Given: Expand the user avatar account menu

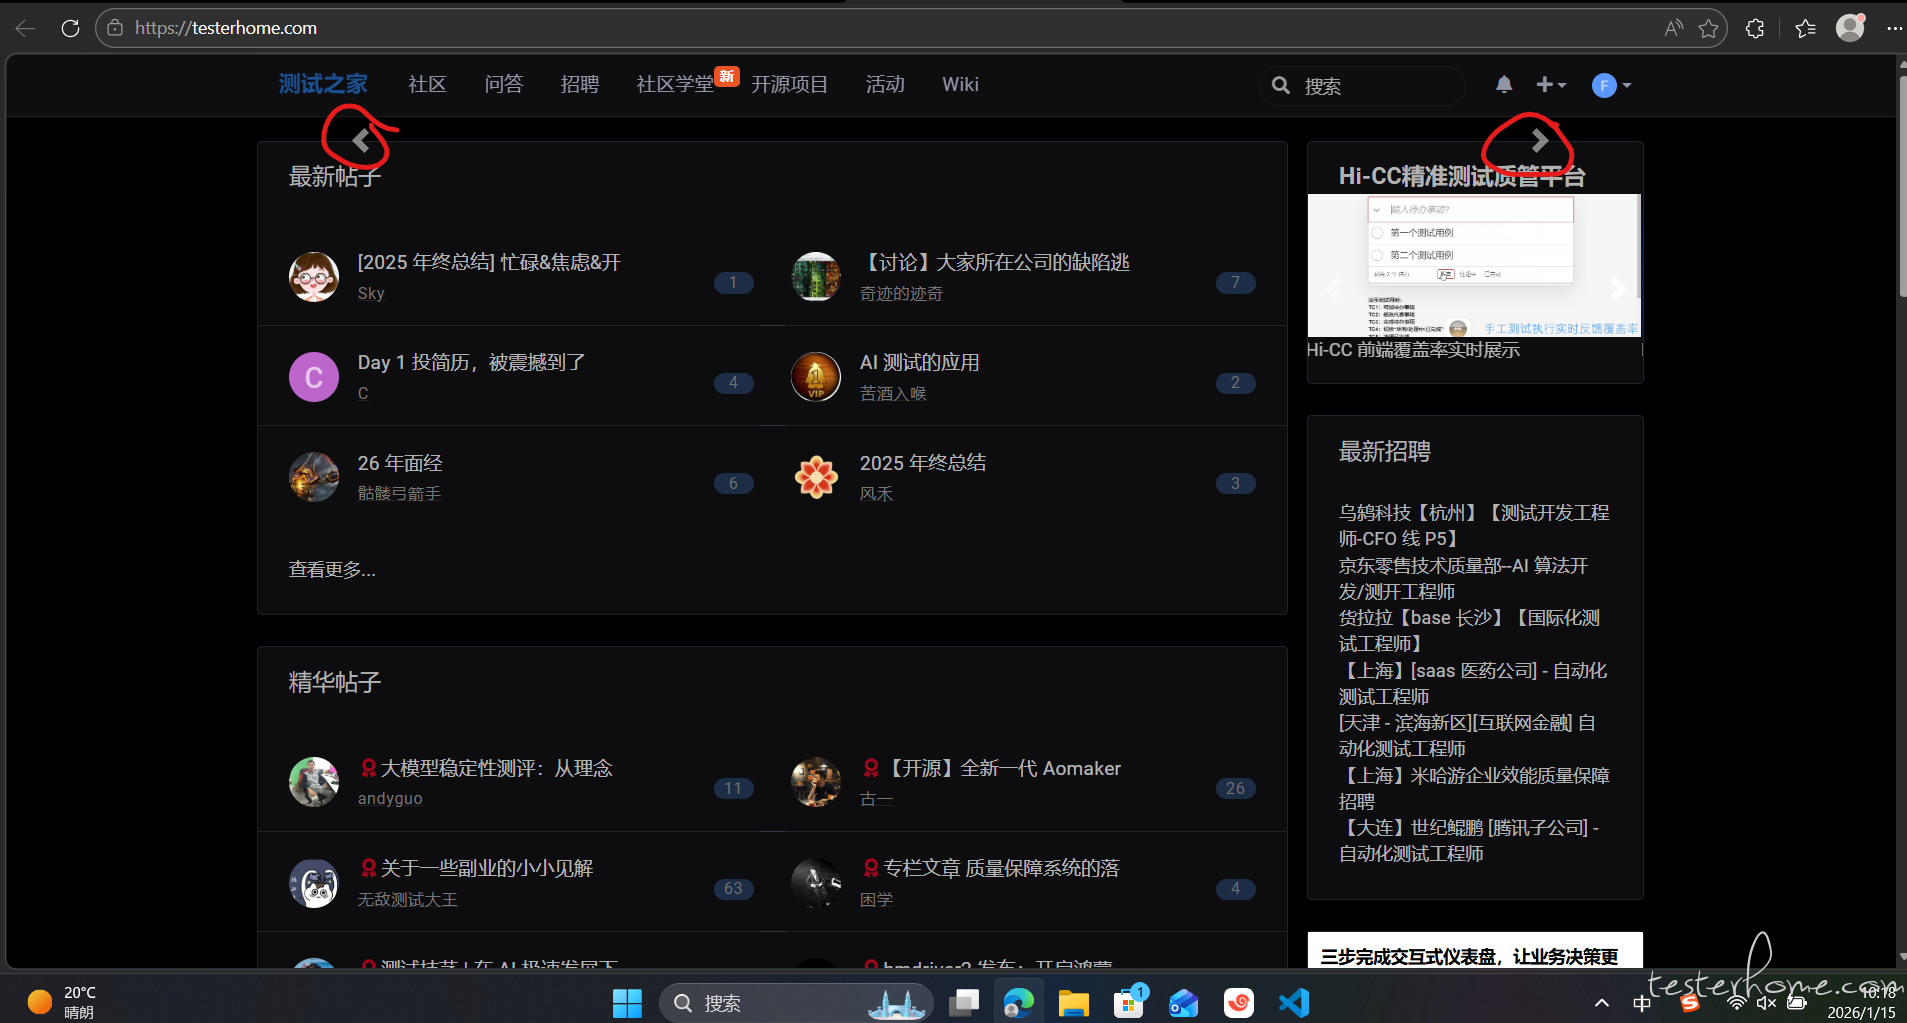Looking at the screenshot, I should click(1611, 85).
